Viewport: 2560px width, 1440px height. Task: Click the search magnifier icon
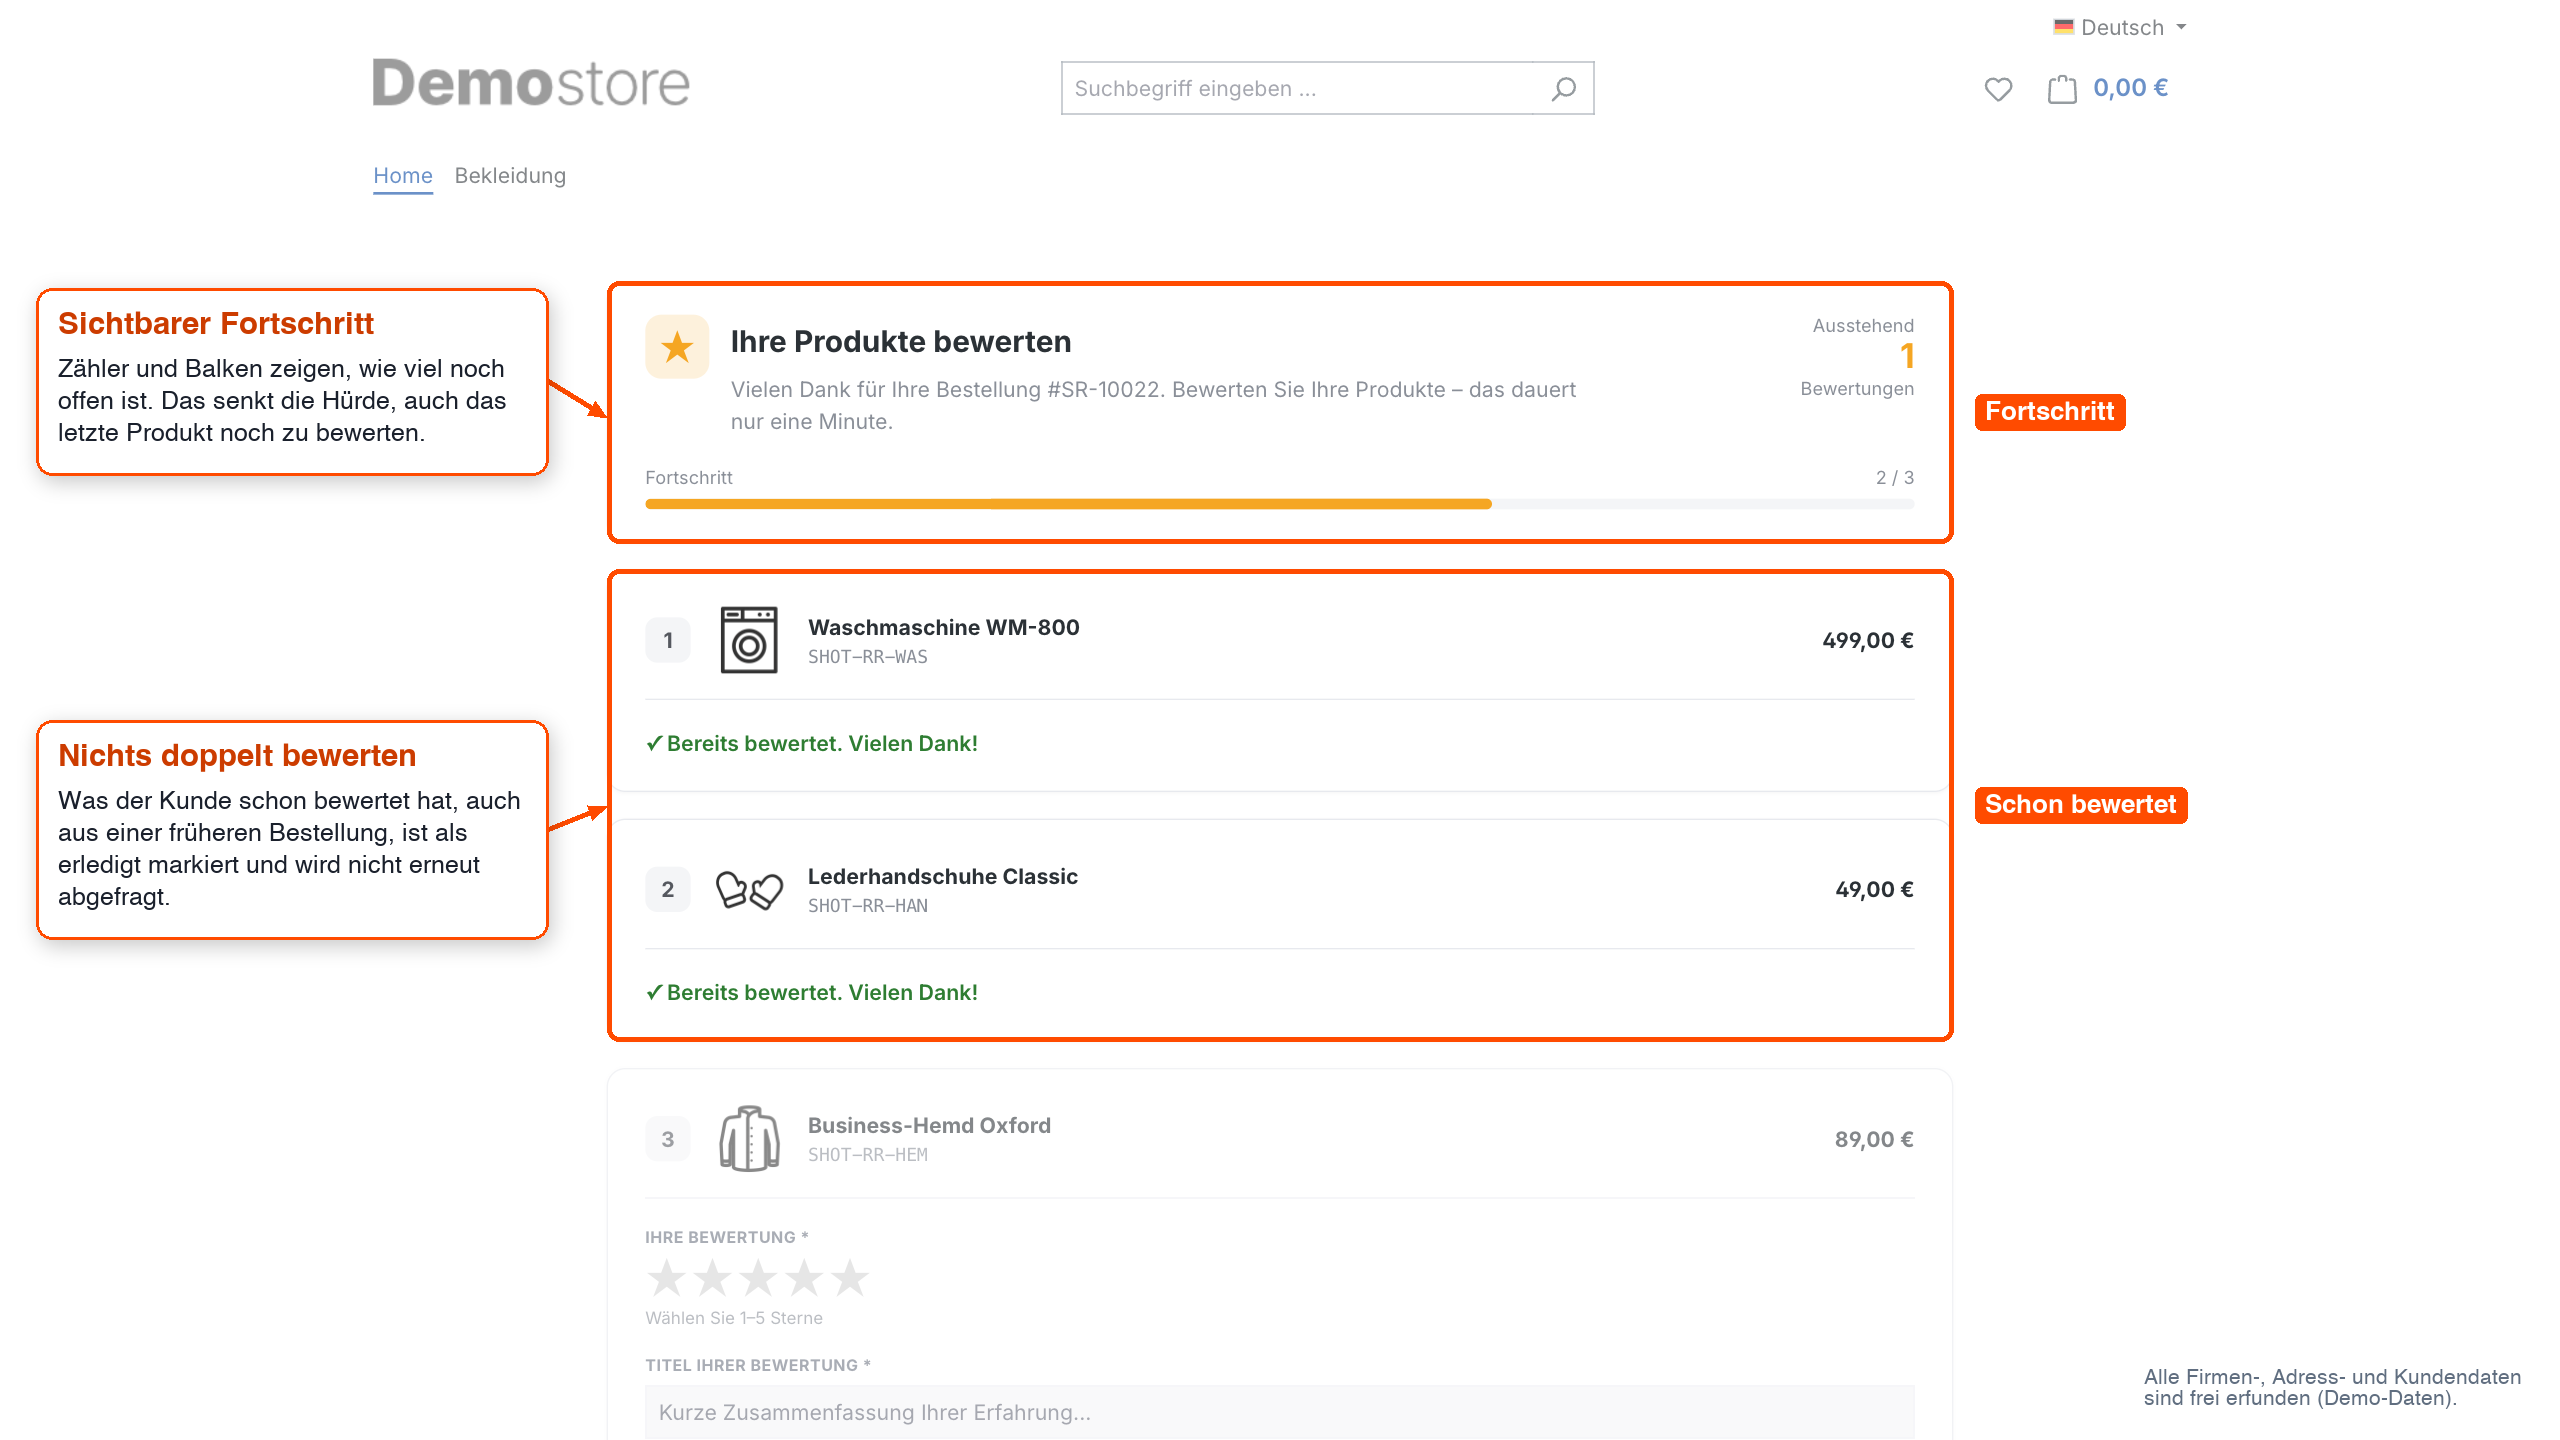coord(1563,89)
